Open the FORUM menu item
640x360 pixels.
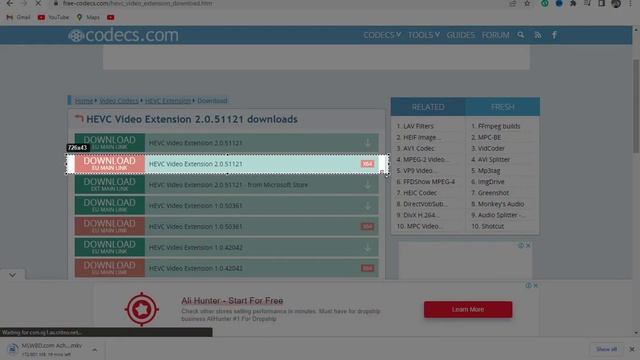(496, 35)
